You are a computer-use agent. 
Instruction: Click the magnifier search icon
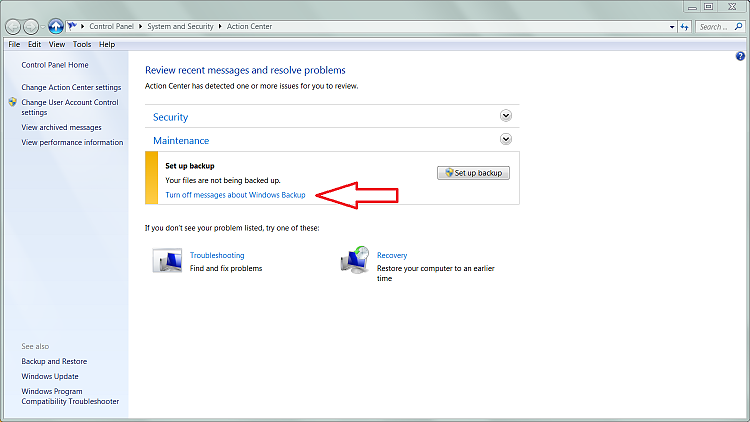coord(739,27)
